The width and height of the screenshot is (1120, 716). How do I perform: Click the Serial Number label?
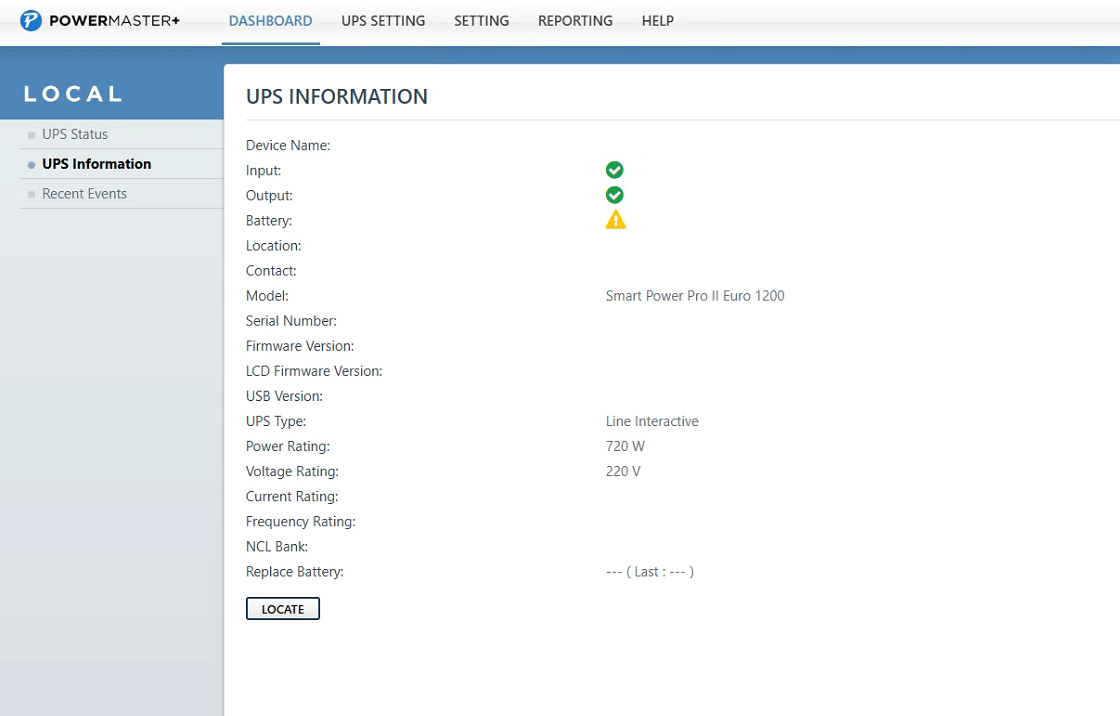(291, 321)
